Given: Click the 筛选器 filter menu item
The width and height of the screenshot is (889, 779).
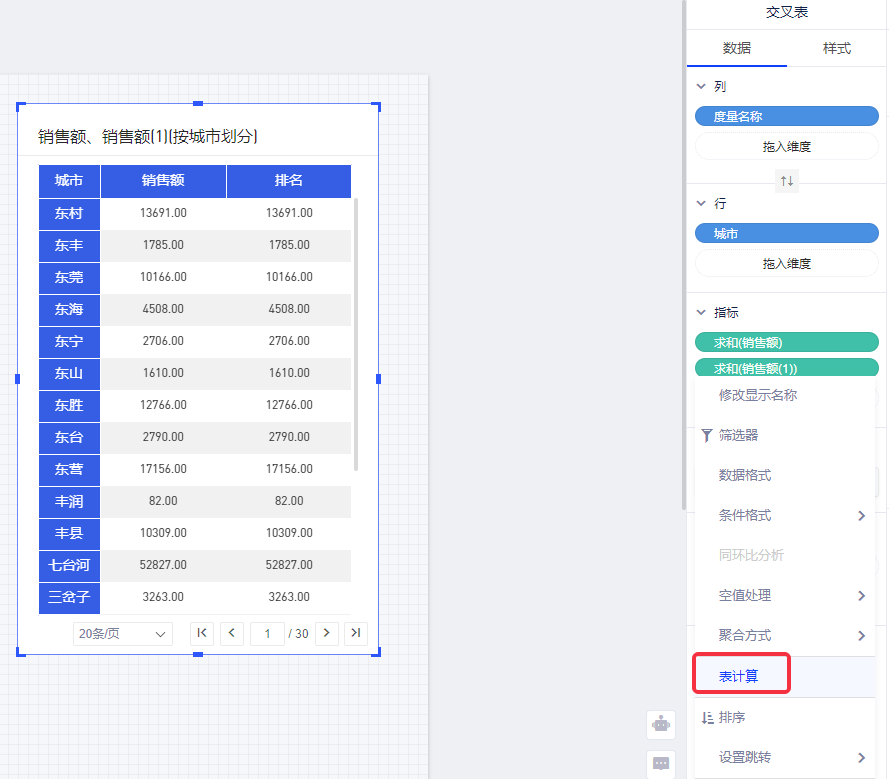Looking at the screenshot, I should [x=738, y=435].
